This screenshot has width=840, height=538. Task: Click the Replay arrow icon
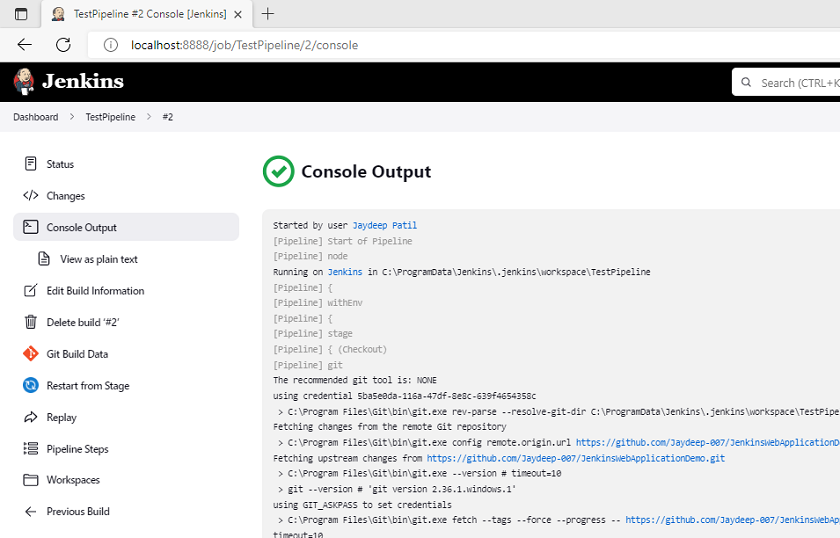tap(30, 417)
